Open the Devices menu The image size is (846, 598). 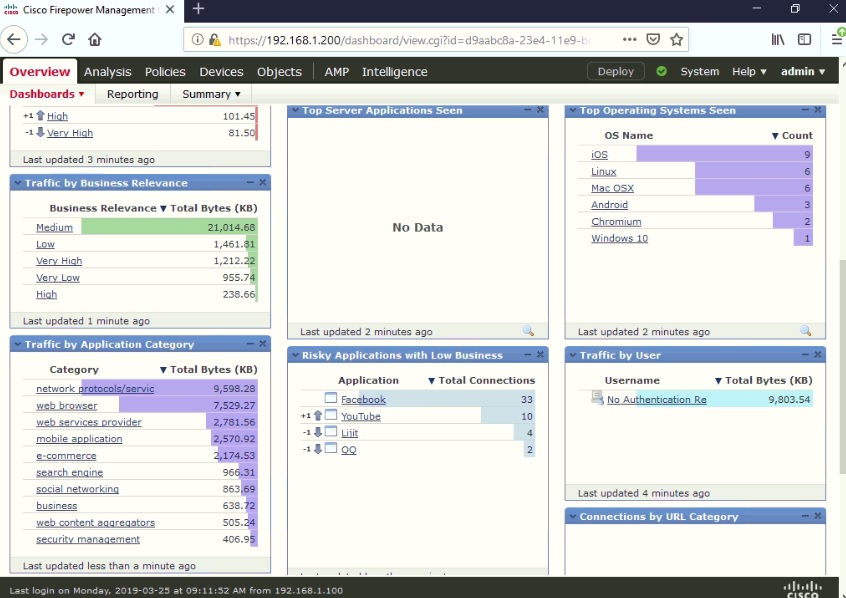220,71
